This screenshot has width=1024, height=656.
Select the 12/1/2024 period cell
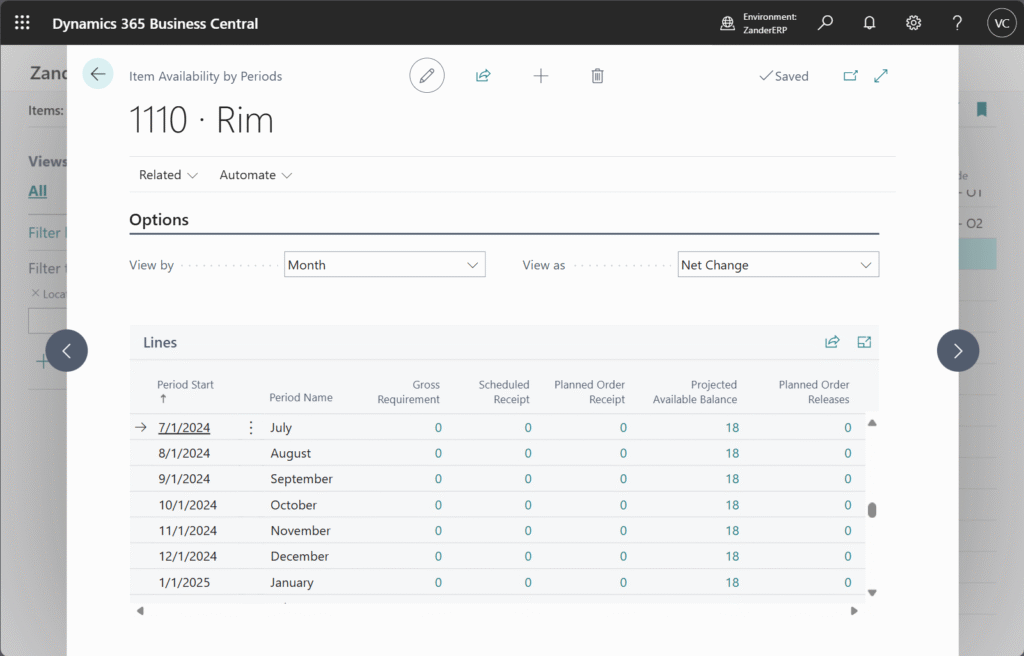click(x=187, y=556)
